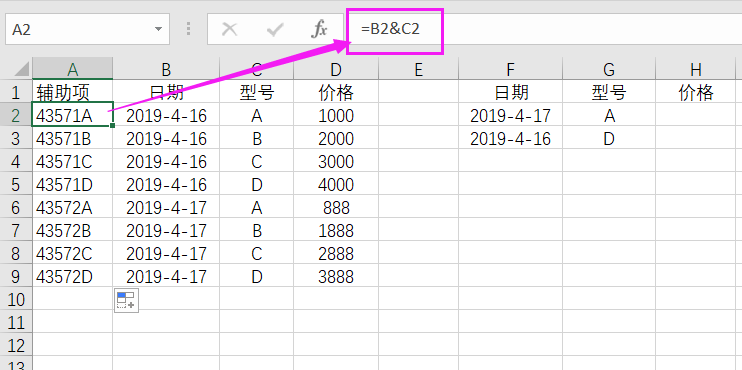Expand the Name Box dropdown arrow
The height and width of the screenshot is (370, 742).
tap(158, 29)
